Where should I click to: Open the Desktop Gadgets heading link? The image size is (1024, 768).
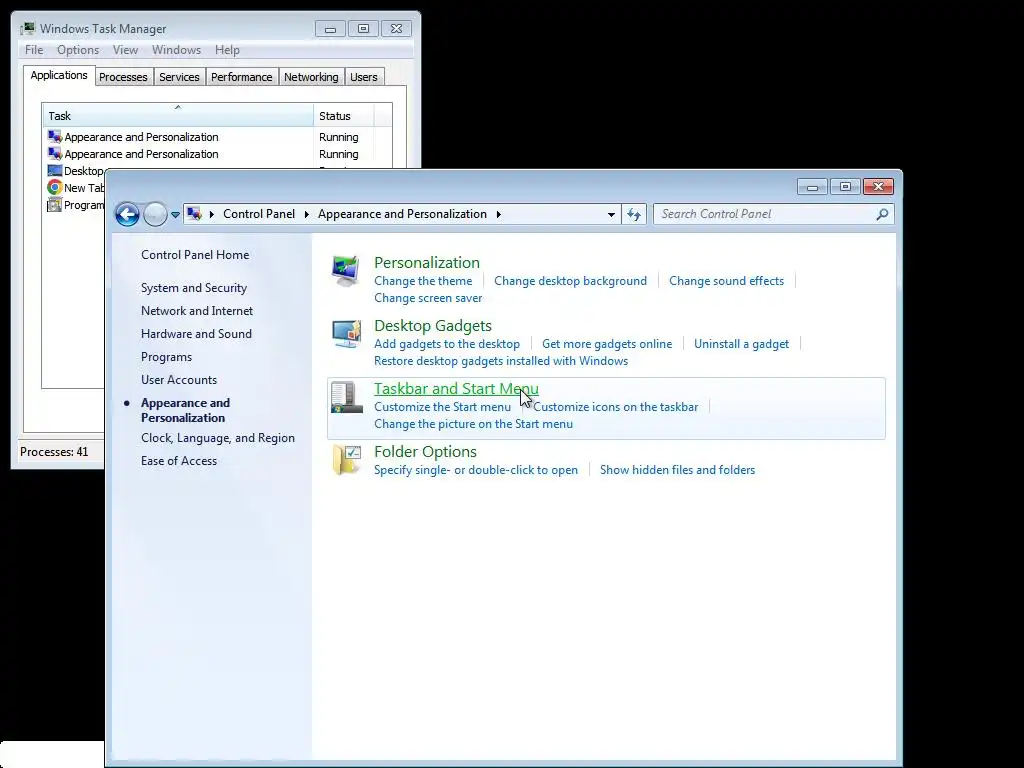pyautogui.click(x=433, y=325)
